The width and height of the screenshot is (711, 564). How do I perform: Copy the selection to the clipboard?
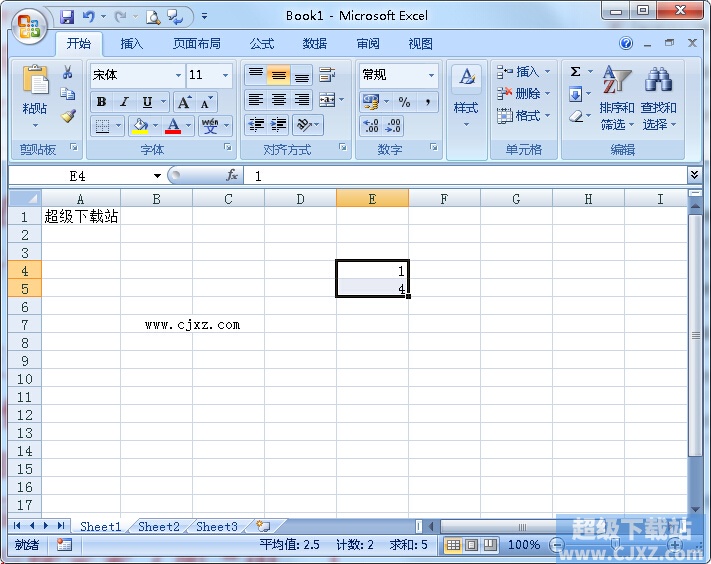[68, 94]
